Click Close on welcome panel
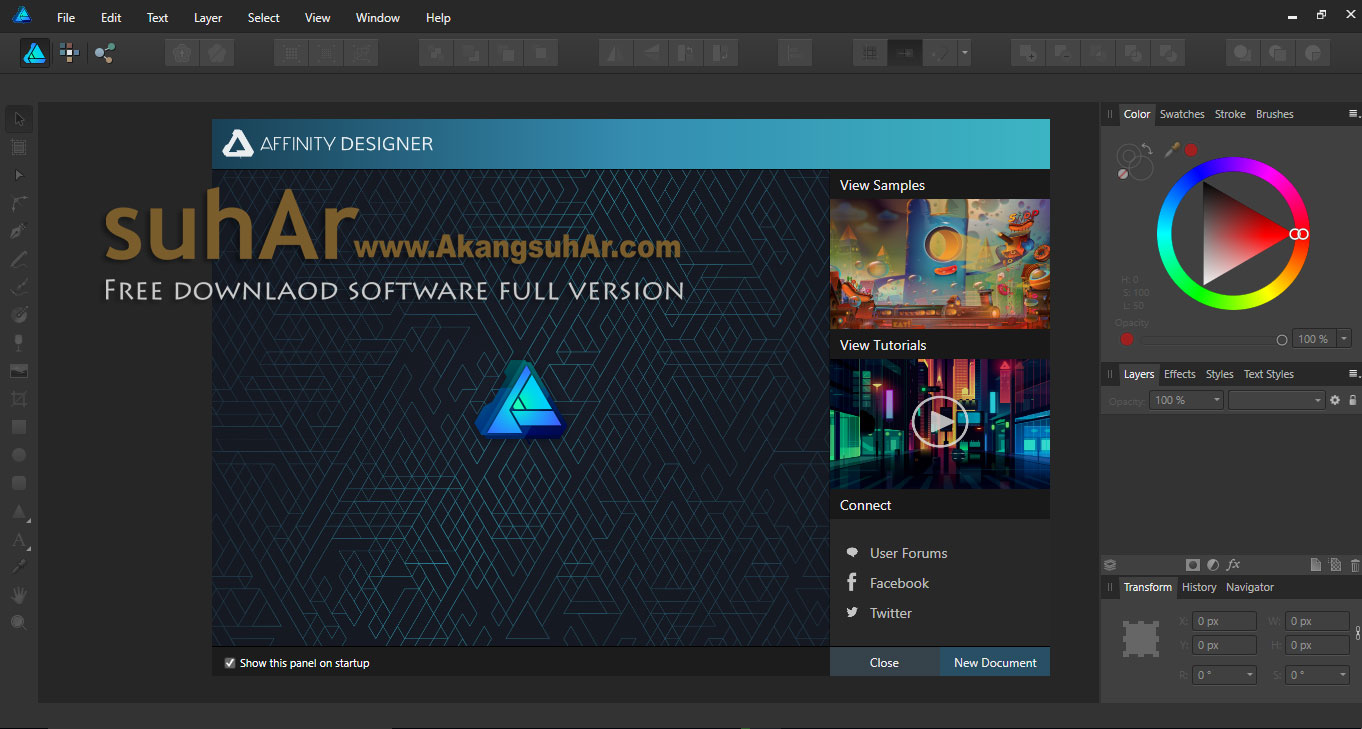Viewport: 1362px width, 729px height. coord(884,662)
